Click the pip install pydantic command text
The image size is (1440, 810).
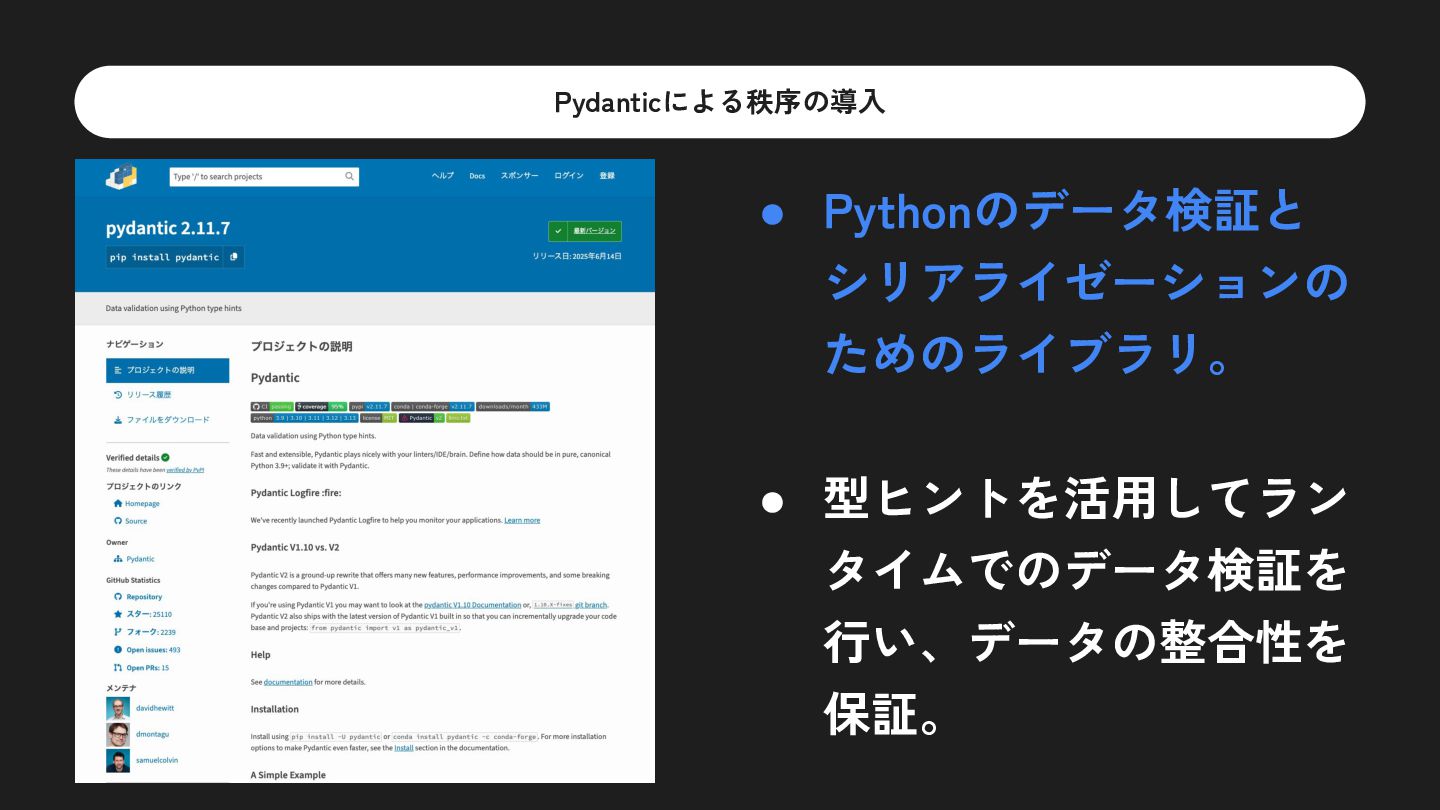click(x=165, y=257)
